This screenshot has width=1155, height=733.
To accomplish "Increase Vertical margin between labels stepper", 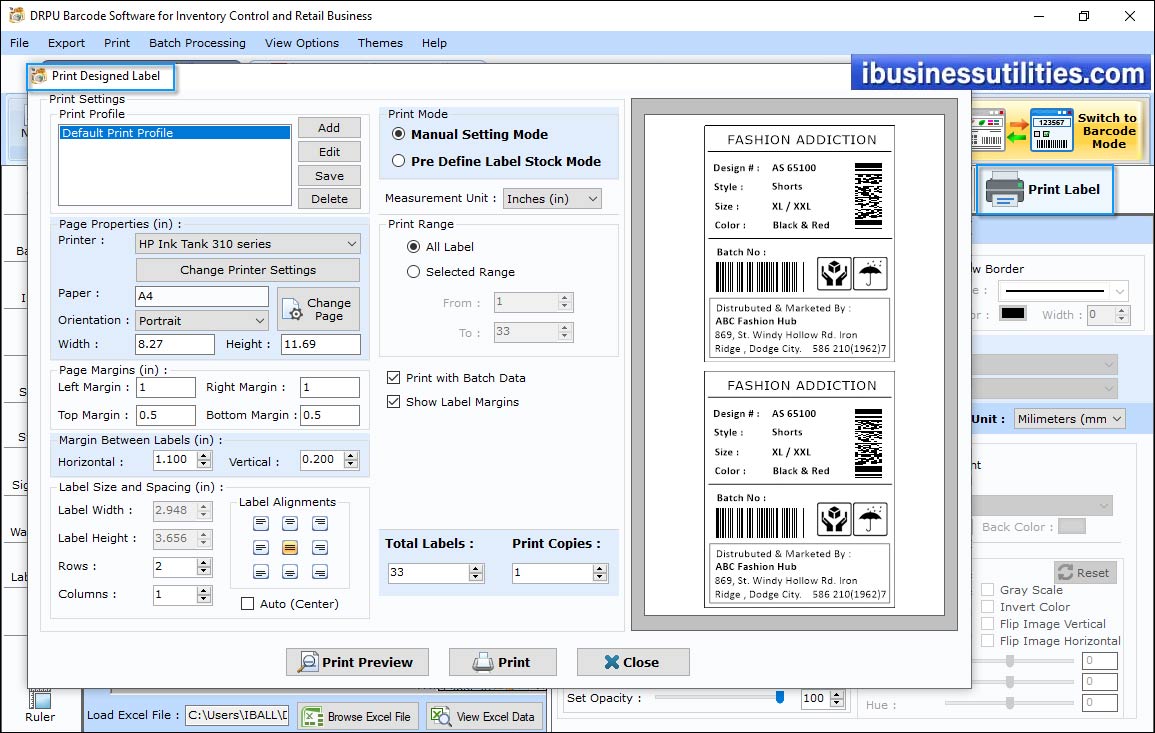I will pyautogui.click(x=351, y=455).
